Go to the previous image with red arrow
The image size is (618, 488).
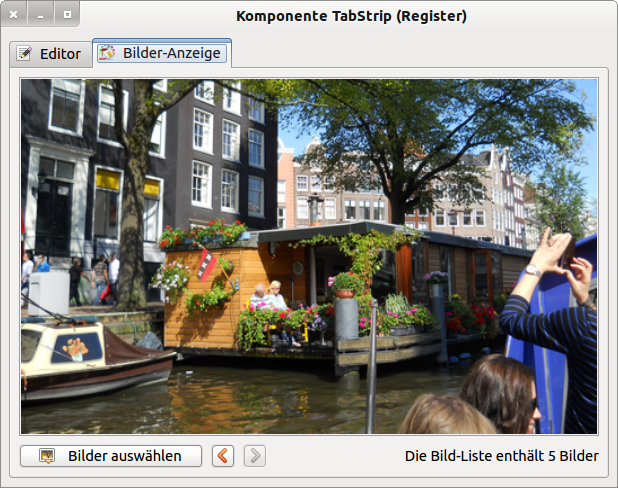coord(224,456)
